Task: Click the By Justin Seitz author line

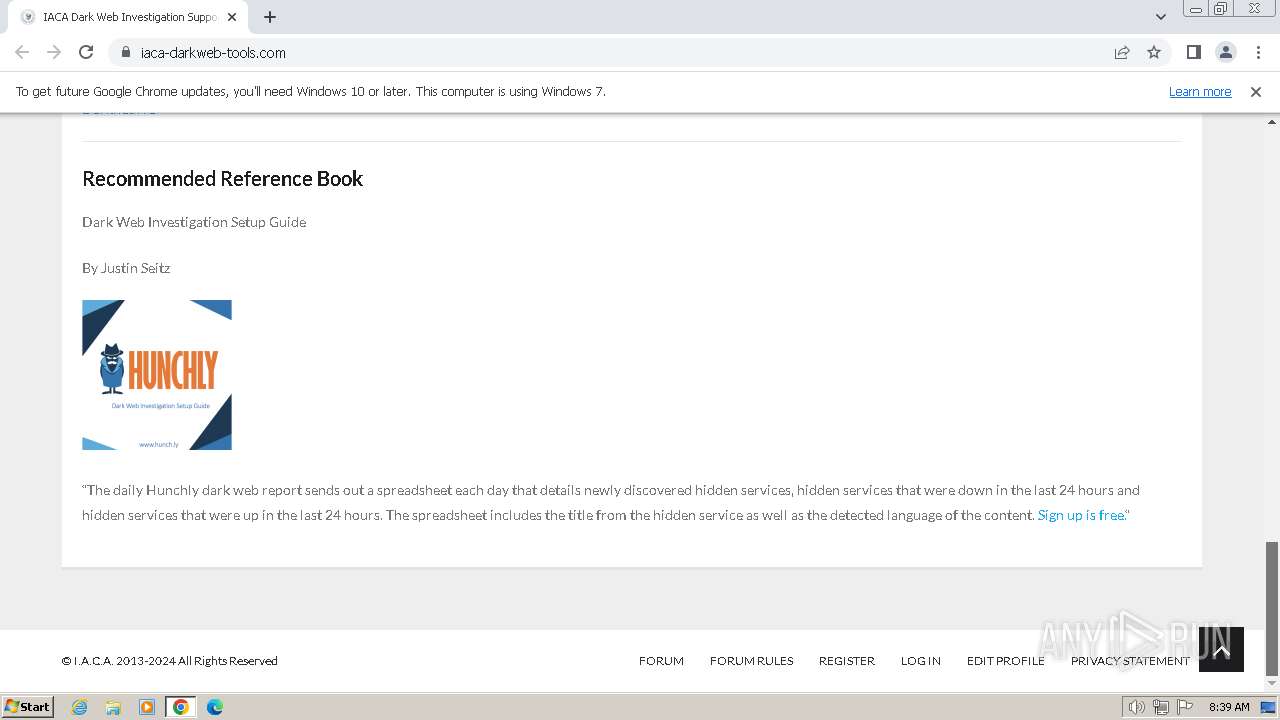Action: click(126, 268)
